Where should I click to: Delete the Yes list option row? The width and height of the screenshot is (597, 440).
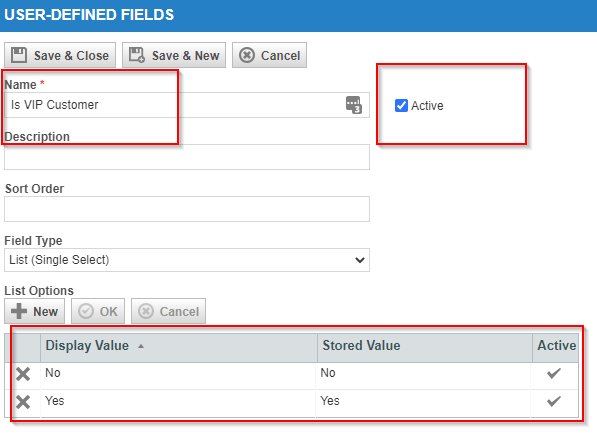(23, 402)
